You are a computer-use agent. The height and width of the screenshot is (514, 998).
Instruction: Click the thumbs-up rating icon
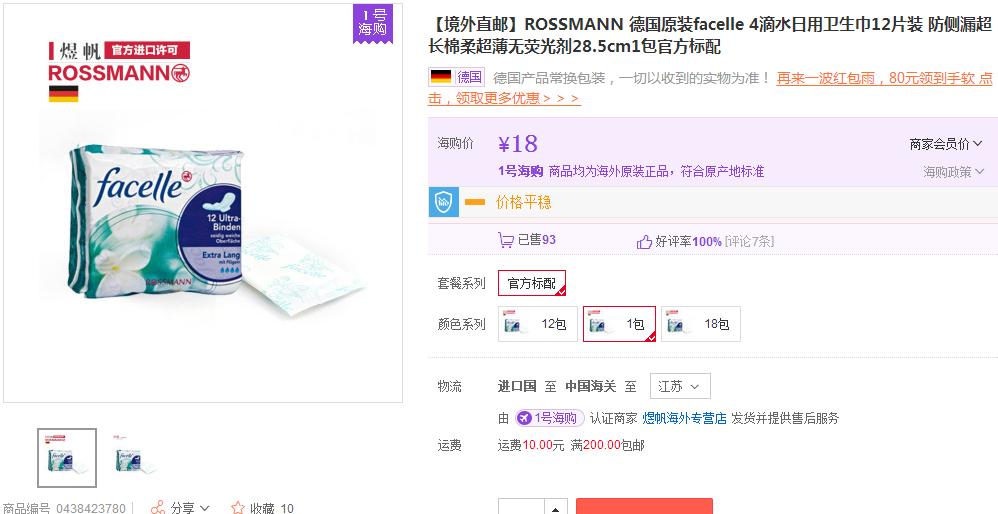[x=644, y=241]
